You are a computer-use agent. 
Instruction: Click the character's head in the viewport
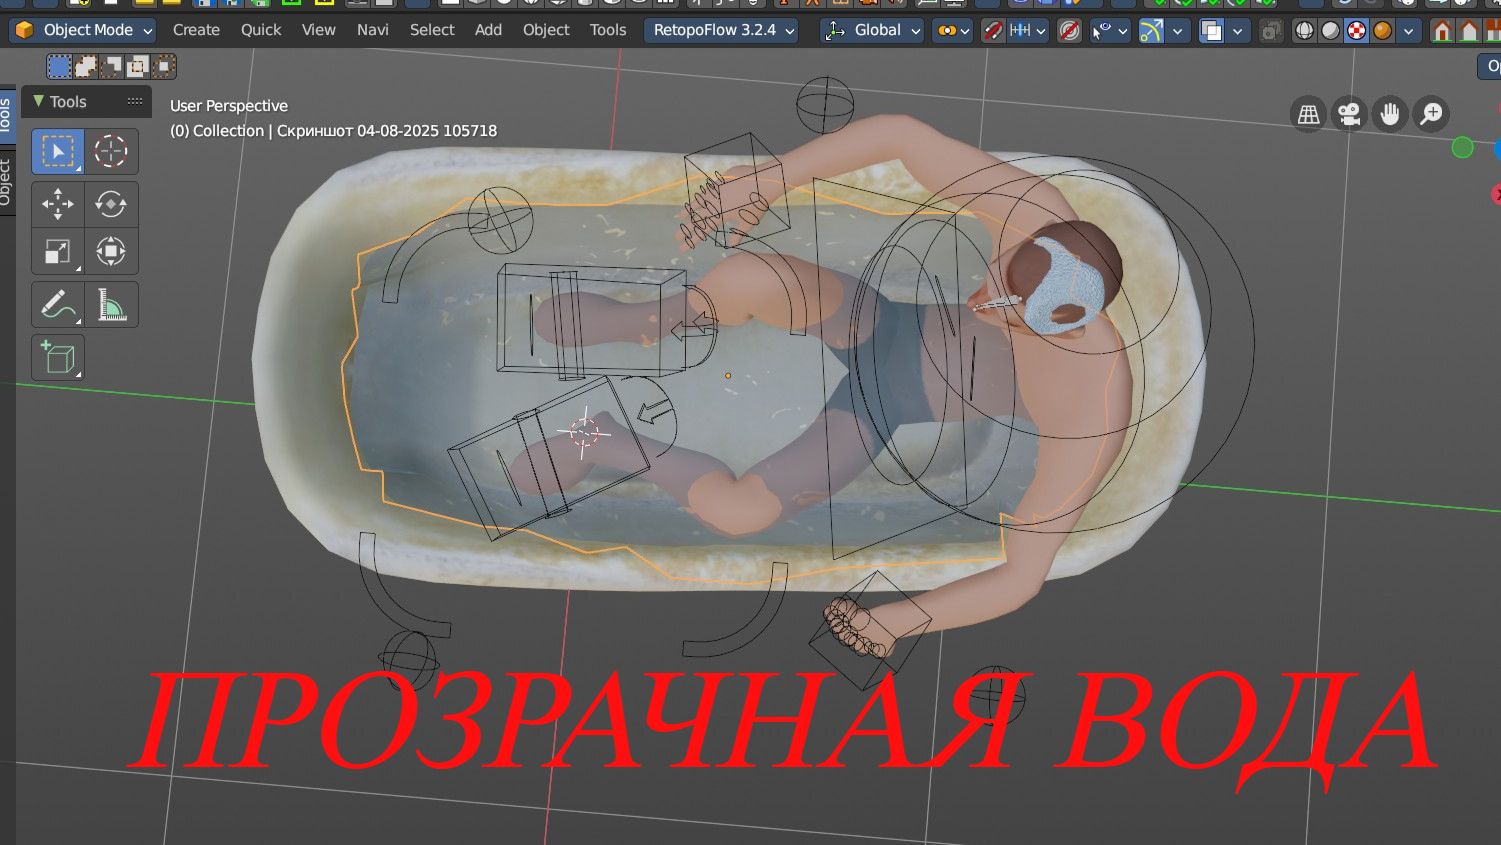(x=1063, y=276)
